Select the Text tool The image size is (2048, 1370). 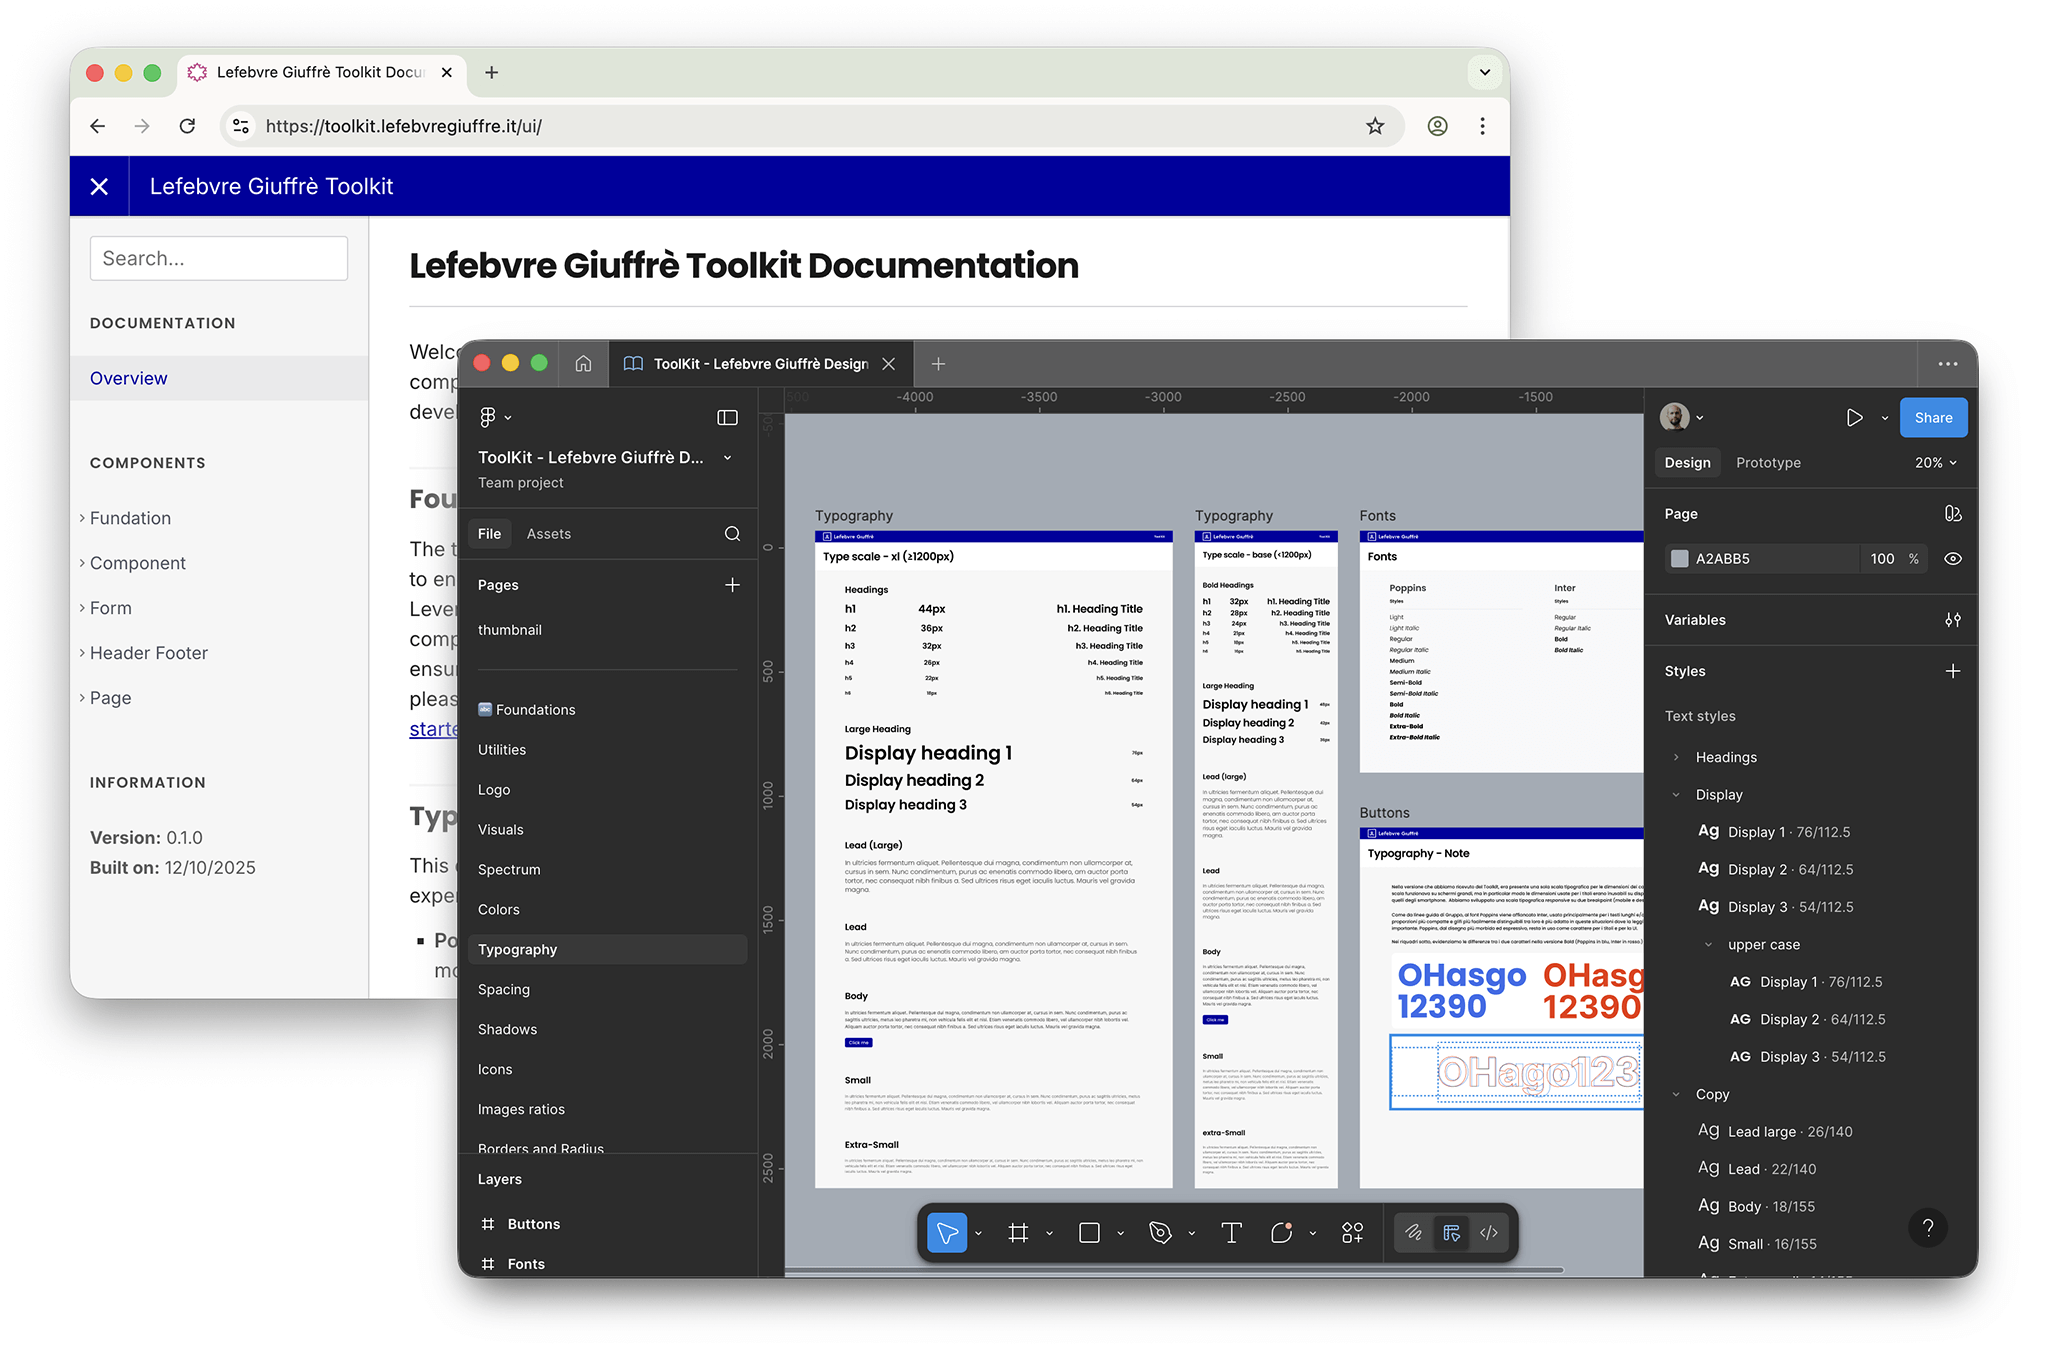[1231, 1233]
